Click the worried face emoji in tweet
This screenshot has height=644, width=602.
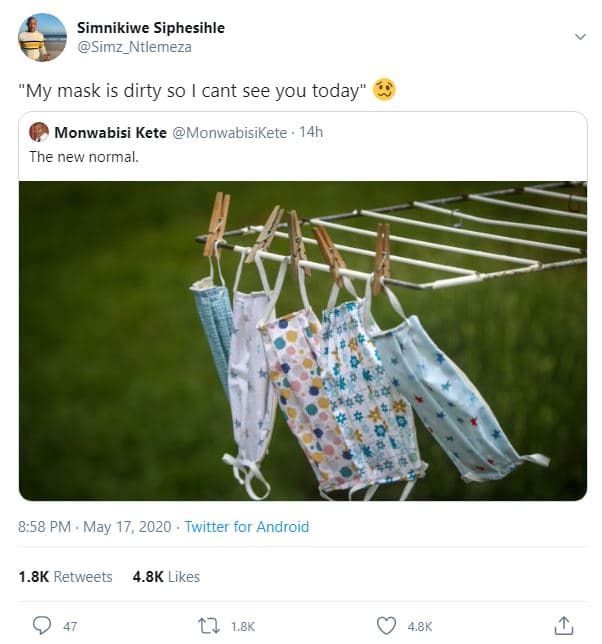(x=384, y=90)
